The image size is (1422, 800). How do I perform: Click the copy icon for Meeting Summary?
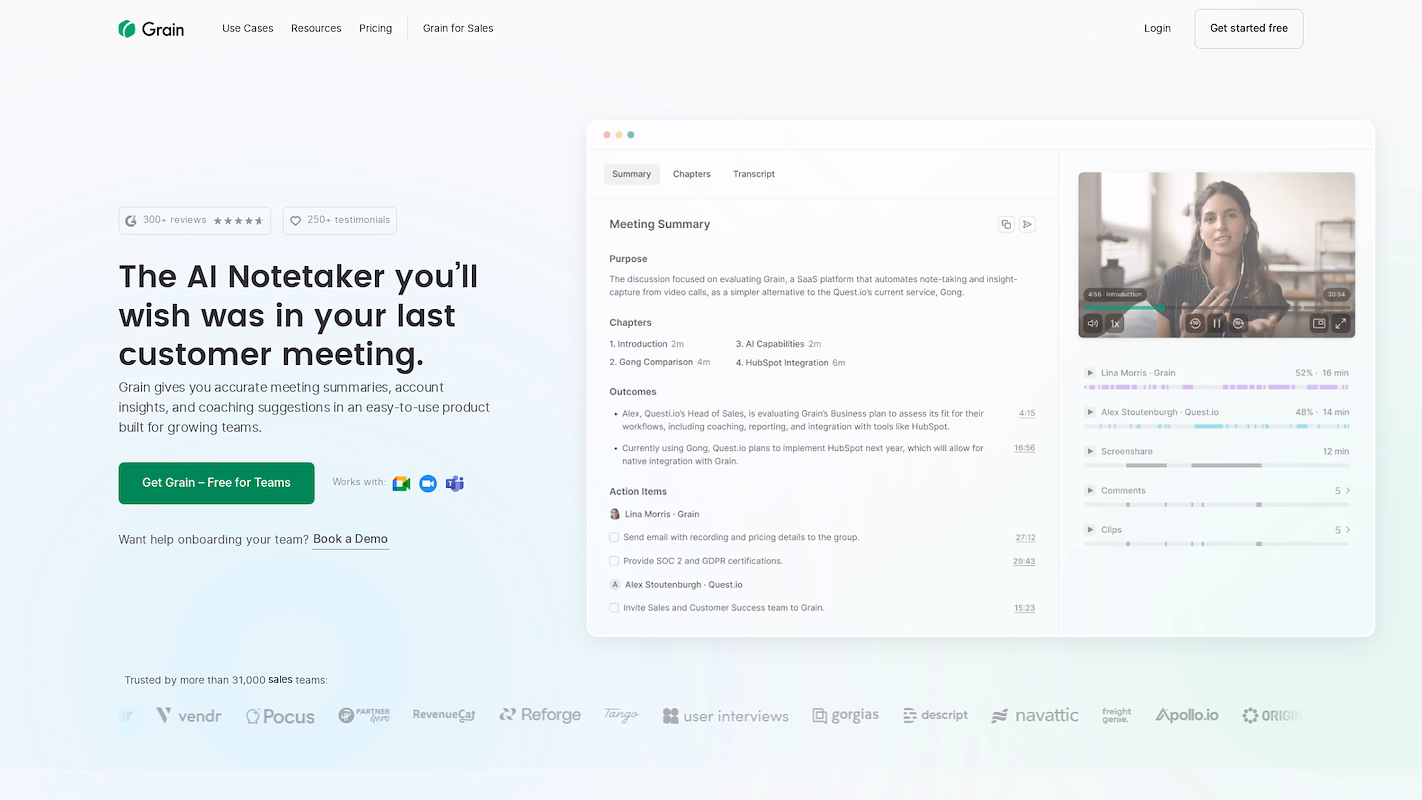pyautogui.click(x=1006, y=224)
